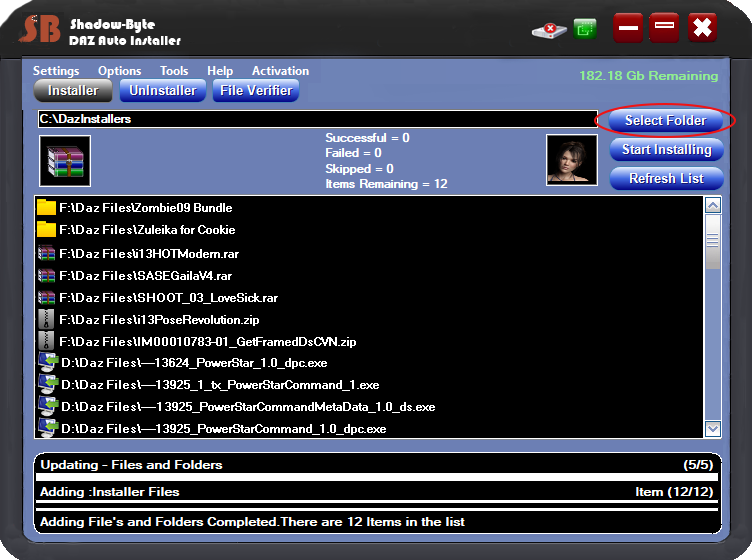Switch to the File Verifier tab

click(256, 91)
